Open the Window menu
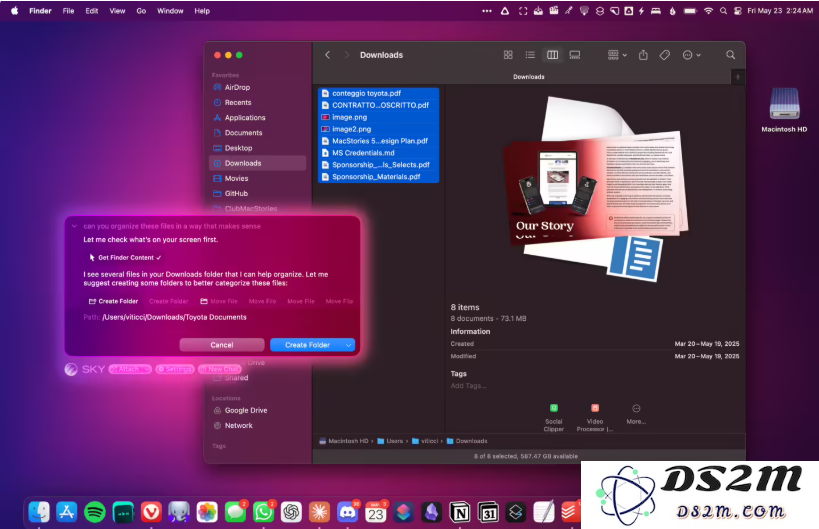The height and width of the screenshot is (529, 819). 170,10
